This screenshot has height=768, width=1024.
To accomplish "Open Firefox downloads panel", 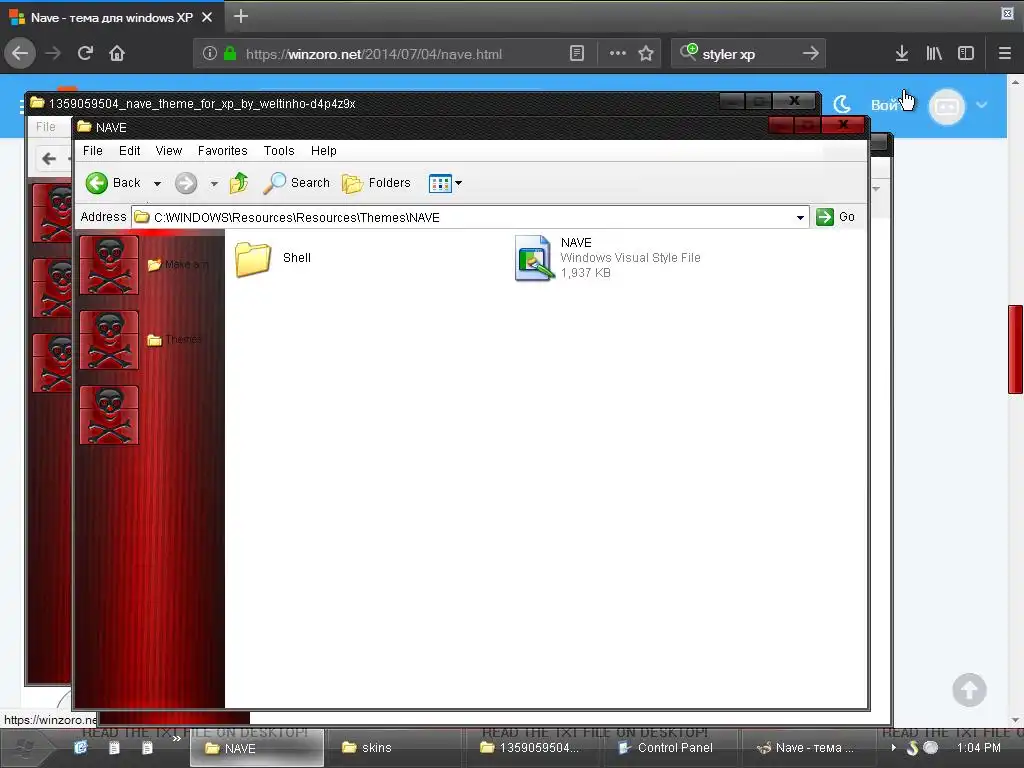I will click(902, 54).
